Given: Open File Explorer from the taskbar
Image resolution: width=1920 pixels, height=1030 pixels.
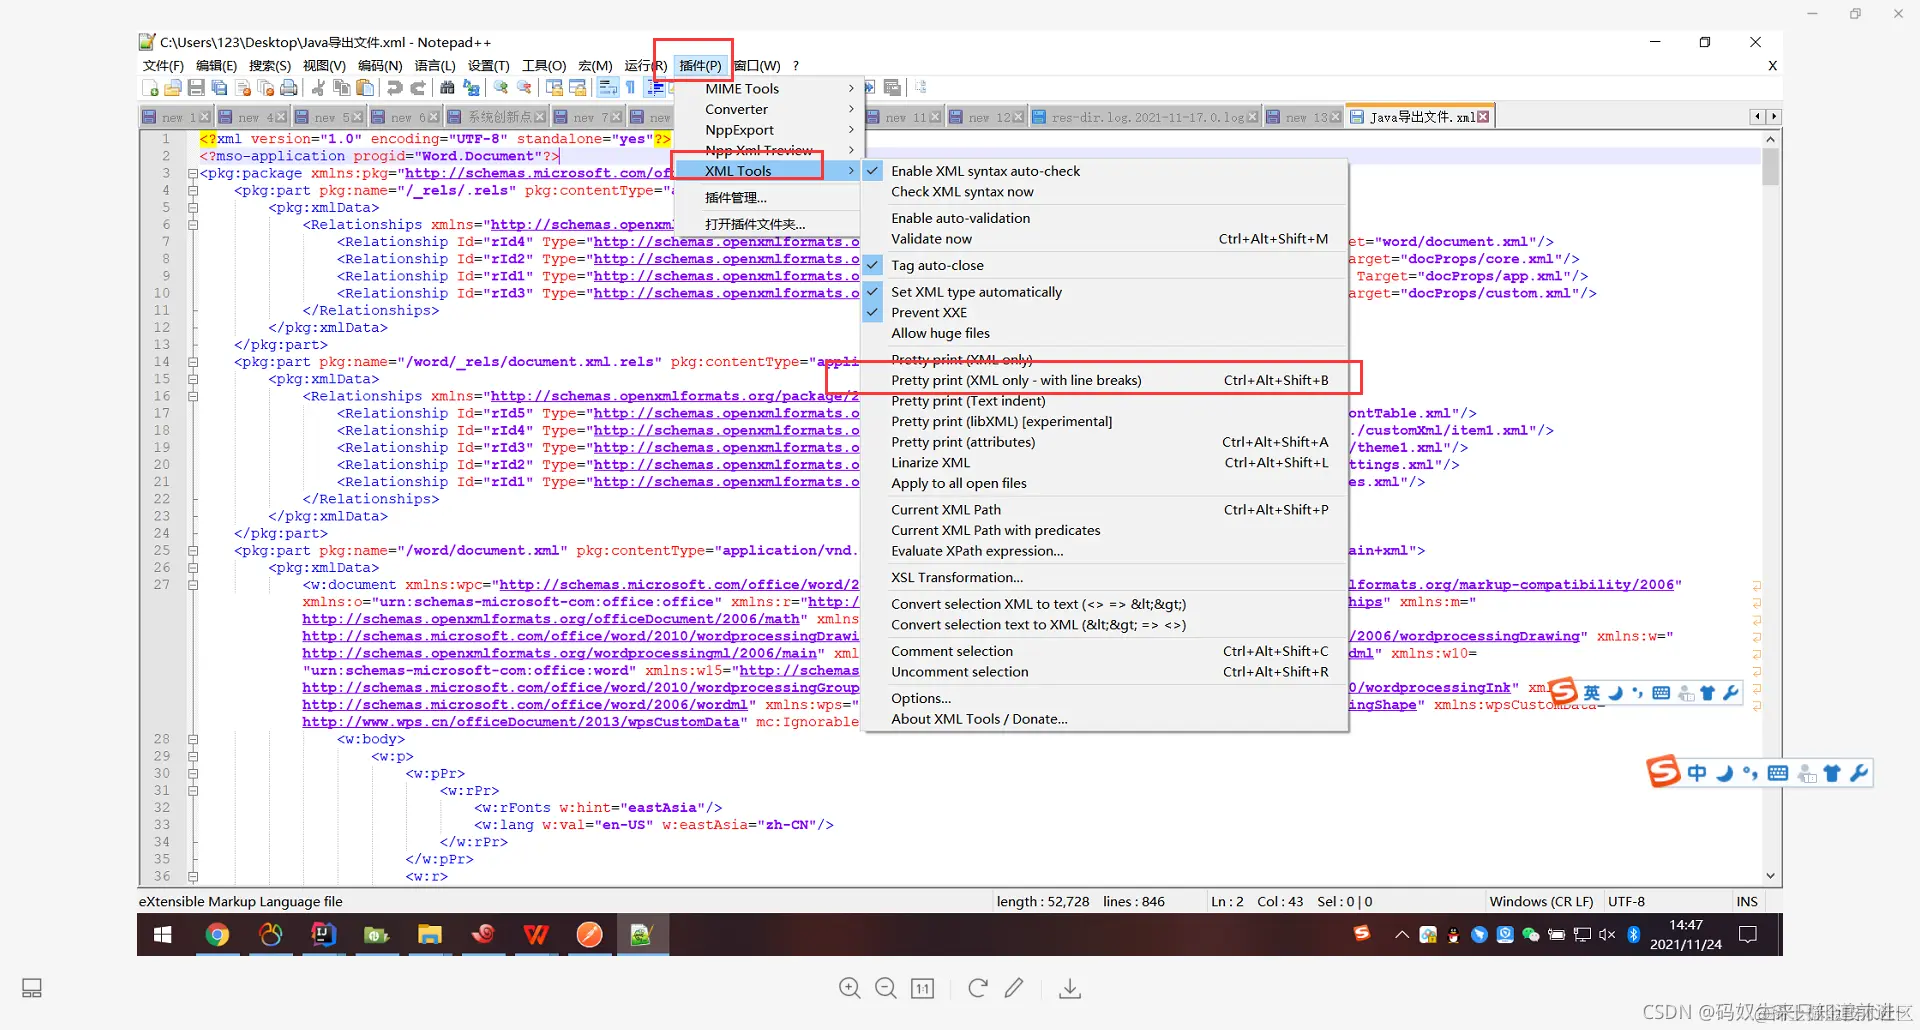Looking at the screenshot, I should tap(430, 934).
